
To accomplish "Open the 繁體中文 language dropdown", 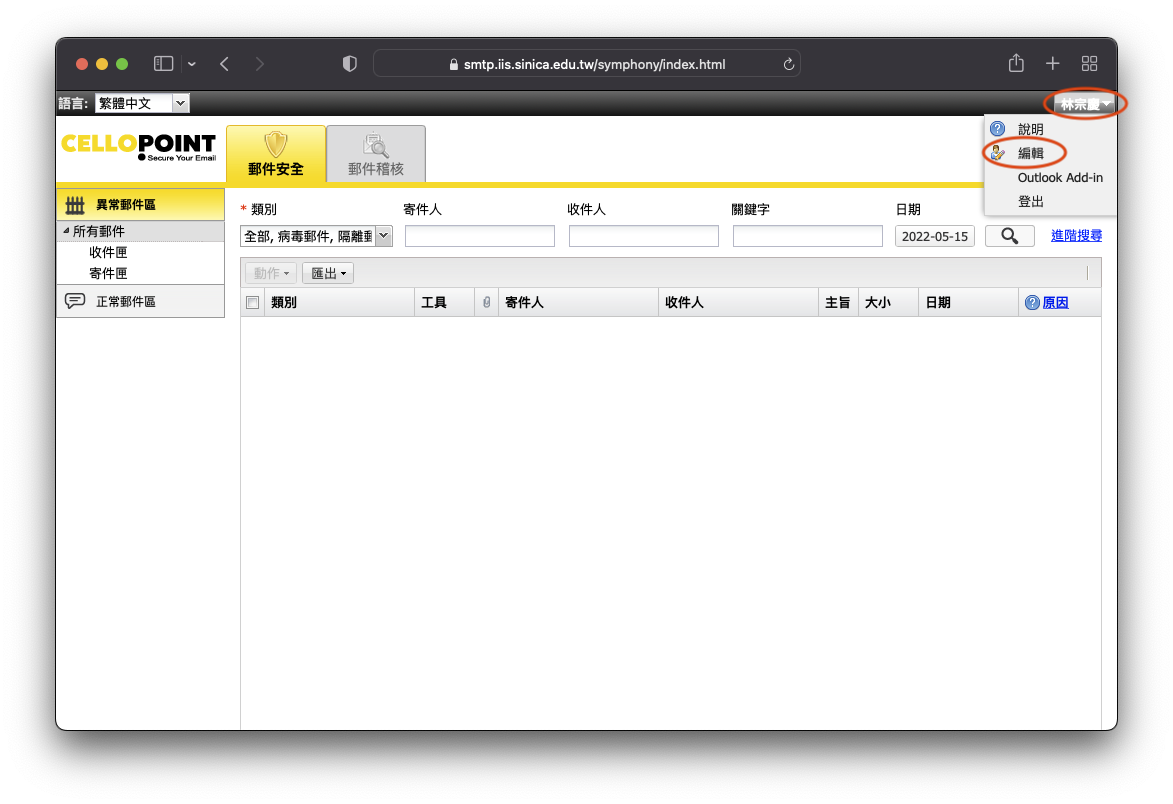I will [x=142, y=103].
